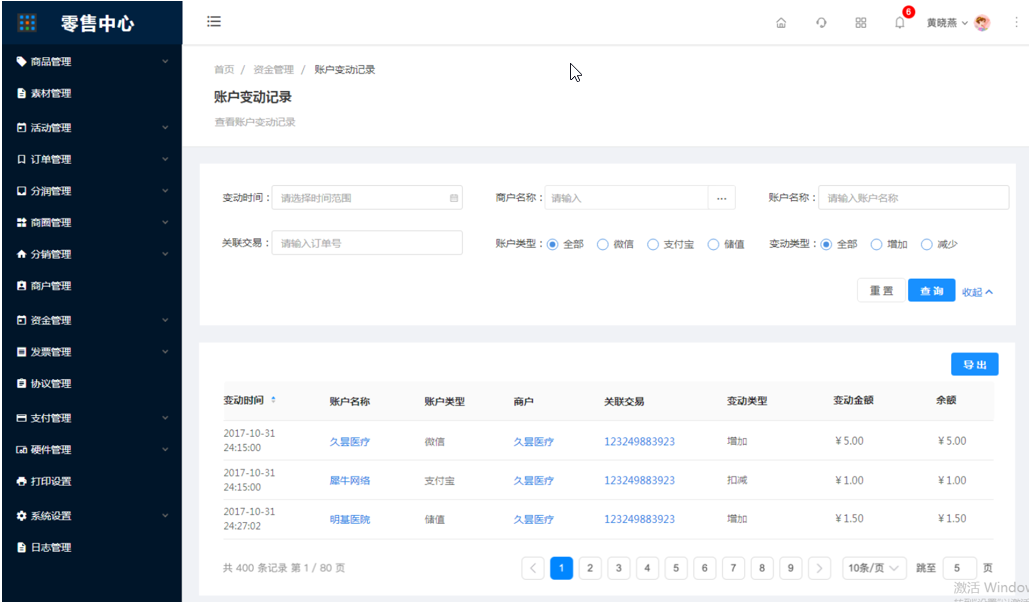Select 账户类型 全部 radio button
Image resolution: width=1029 pixels, height=604 pixels.
[553, 244]
